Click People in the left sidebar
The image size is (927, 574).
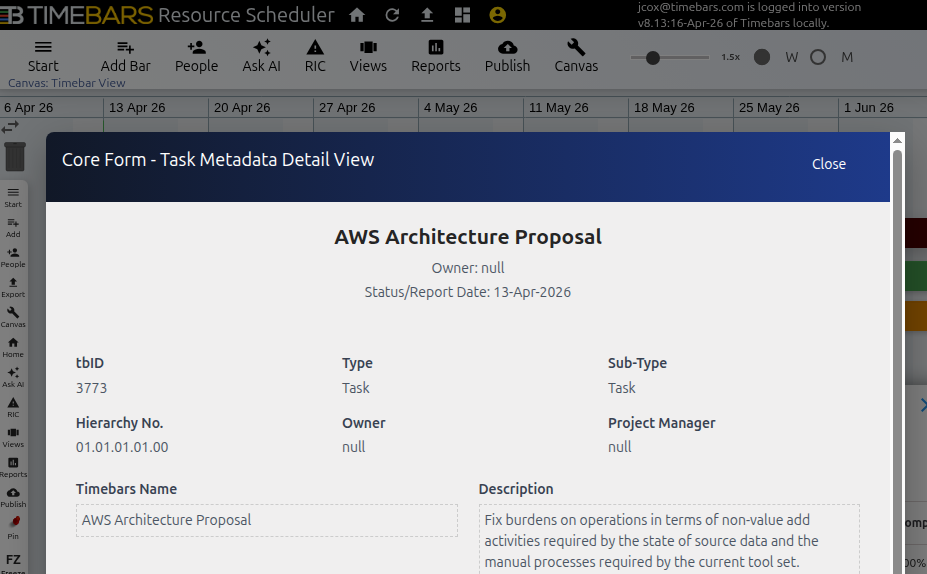coord(13,258)
